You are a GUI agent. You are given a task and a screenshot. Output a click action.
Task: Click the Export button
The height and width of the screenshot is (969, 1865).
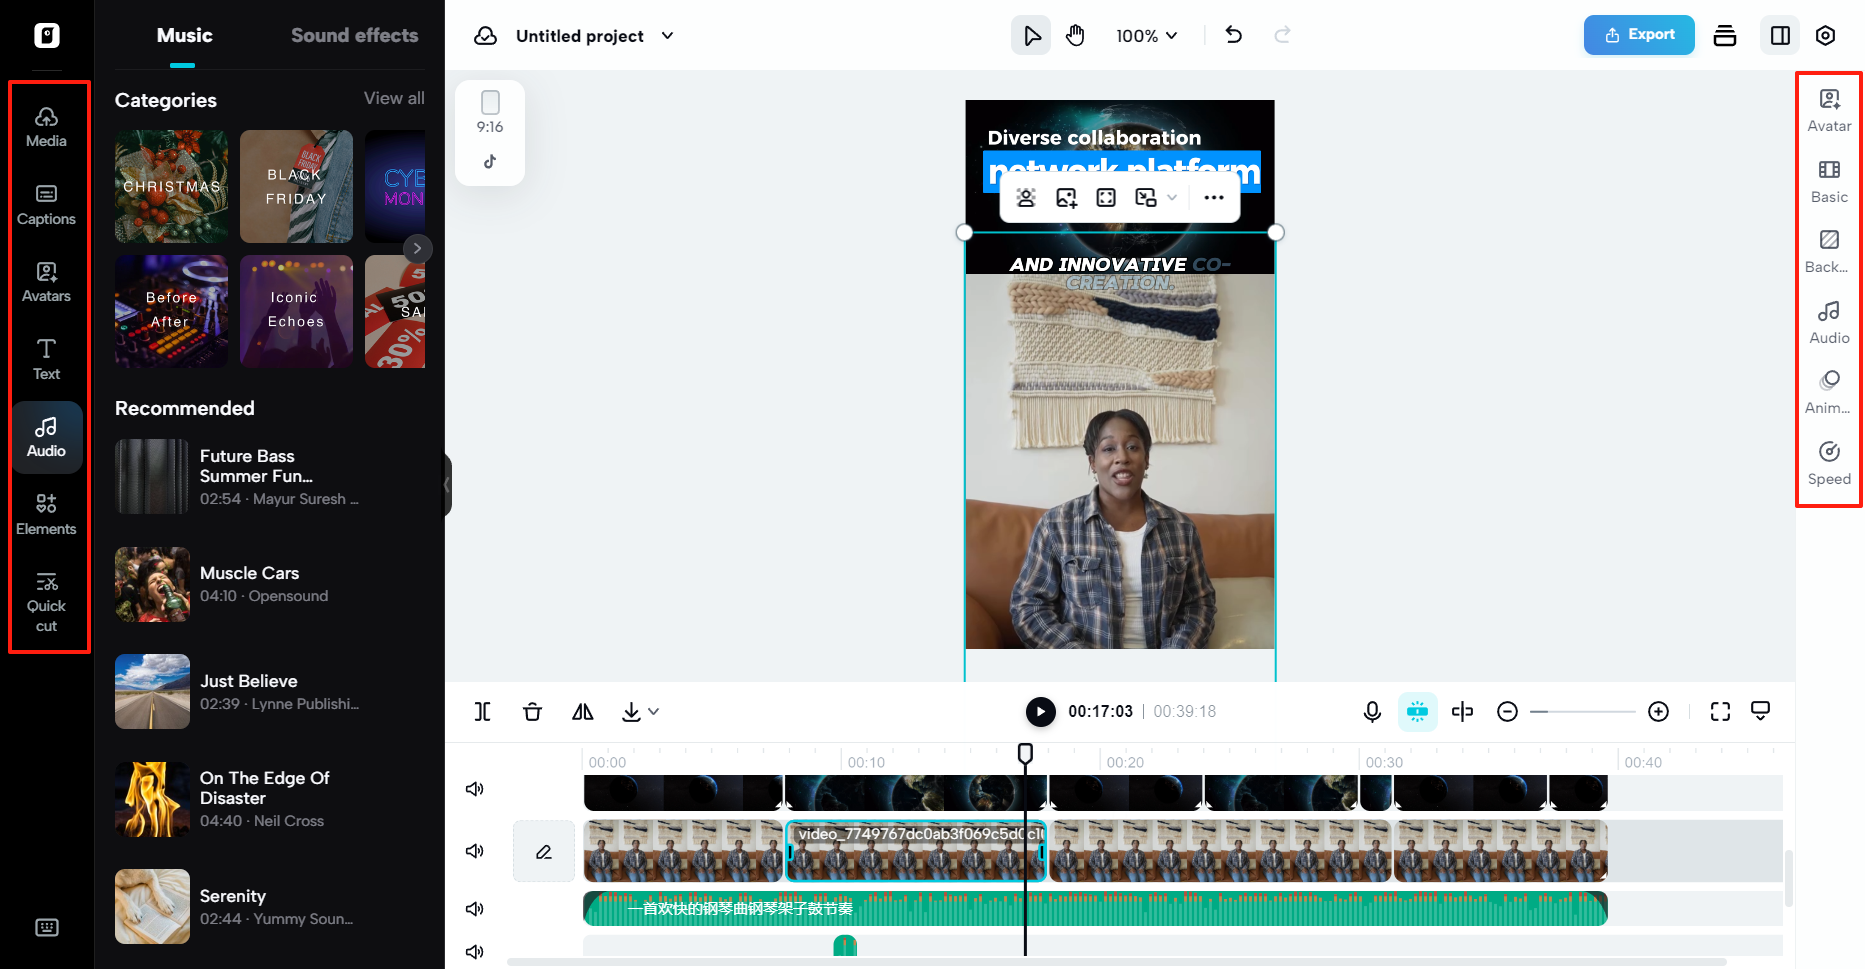(x=1639, y=35)
